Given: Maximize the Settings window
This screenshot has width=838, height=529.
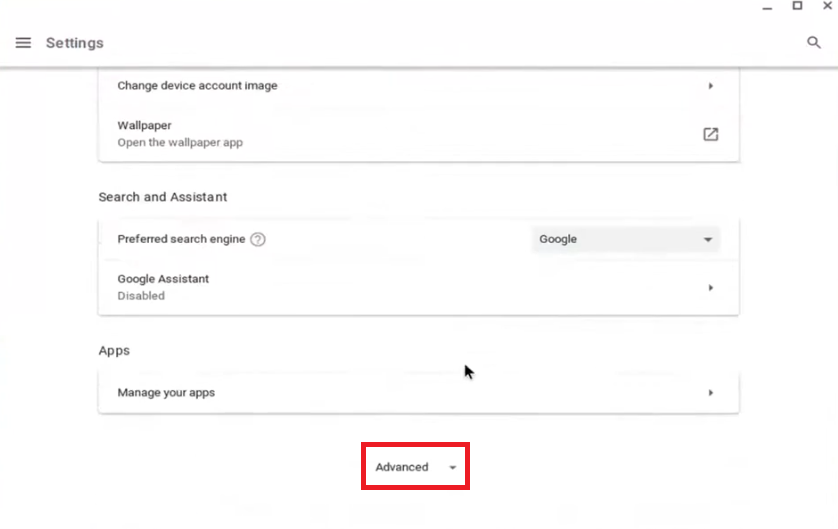Looking at the screenshot, I should pyautogui.click(x=797, y=6).
